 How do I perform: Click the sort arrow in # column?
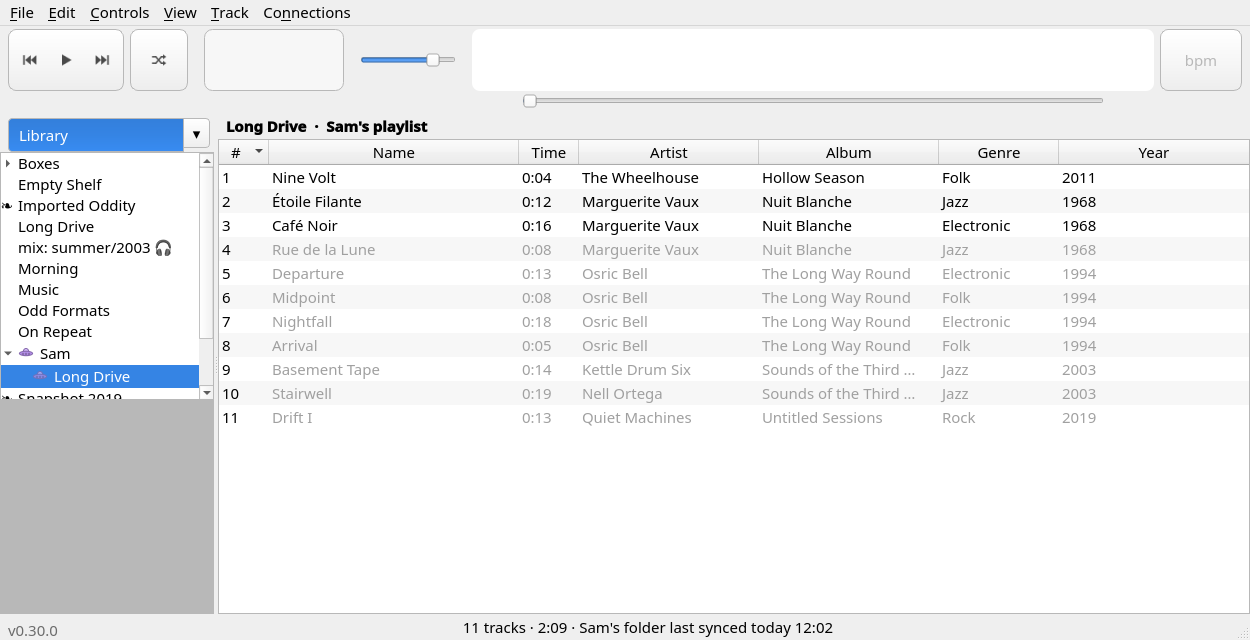tap(259, 152)
